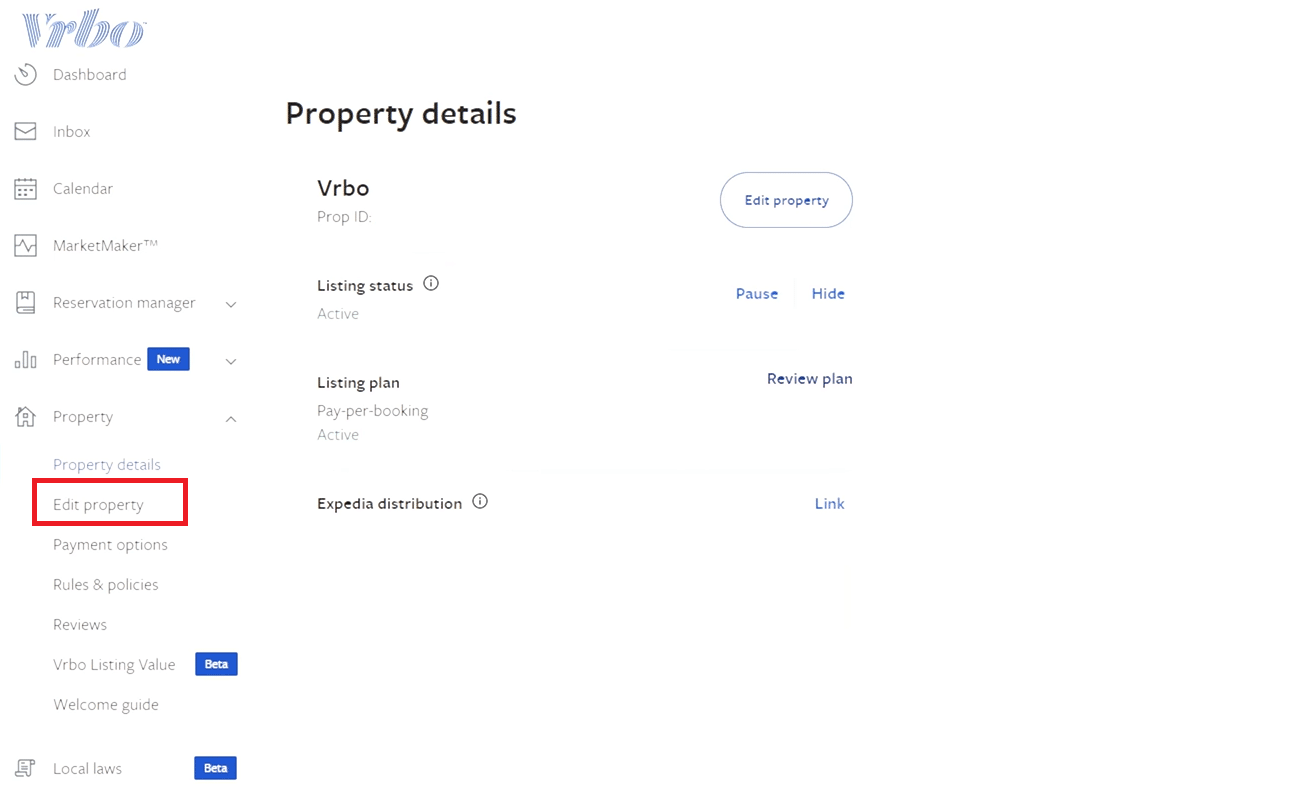Open Local laws via its document icon
1297x810 pixels.
(24, 768)
